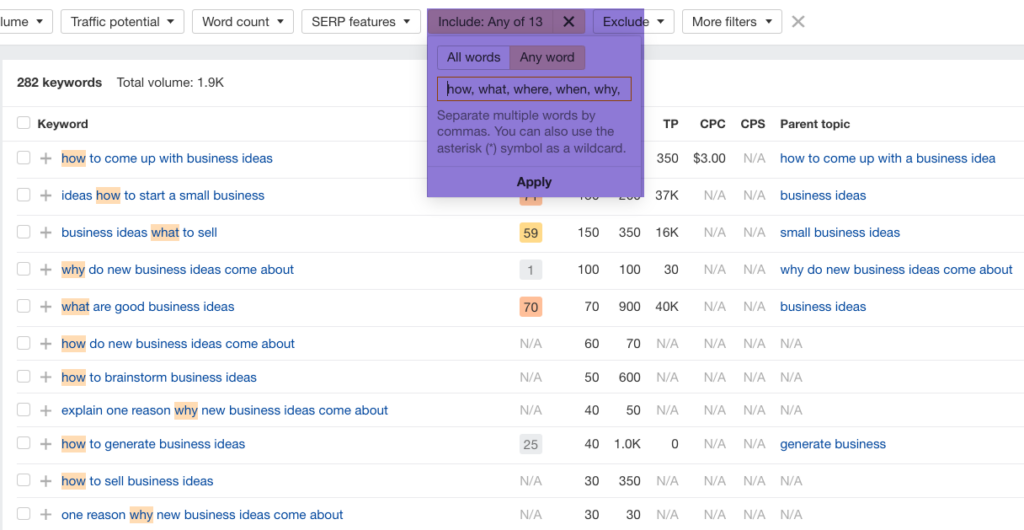Select the 'Any word' tab
The image size is (1024, 530).
click(547, 58)
